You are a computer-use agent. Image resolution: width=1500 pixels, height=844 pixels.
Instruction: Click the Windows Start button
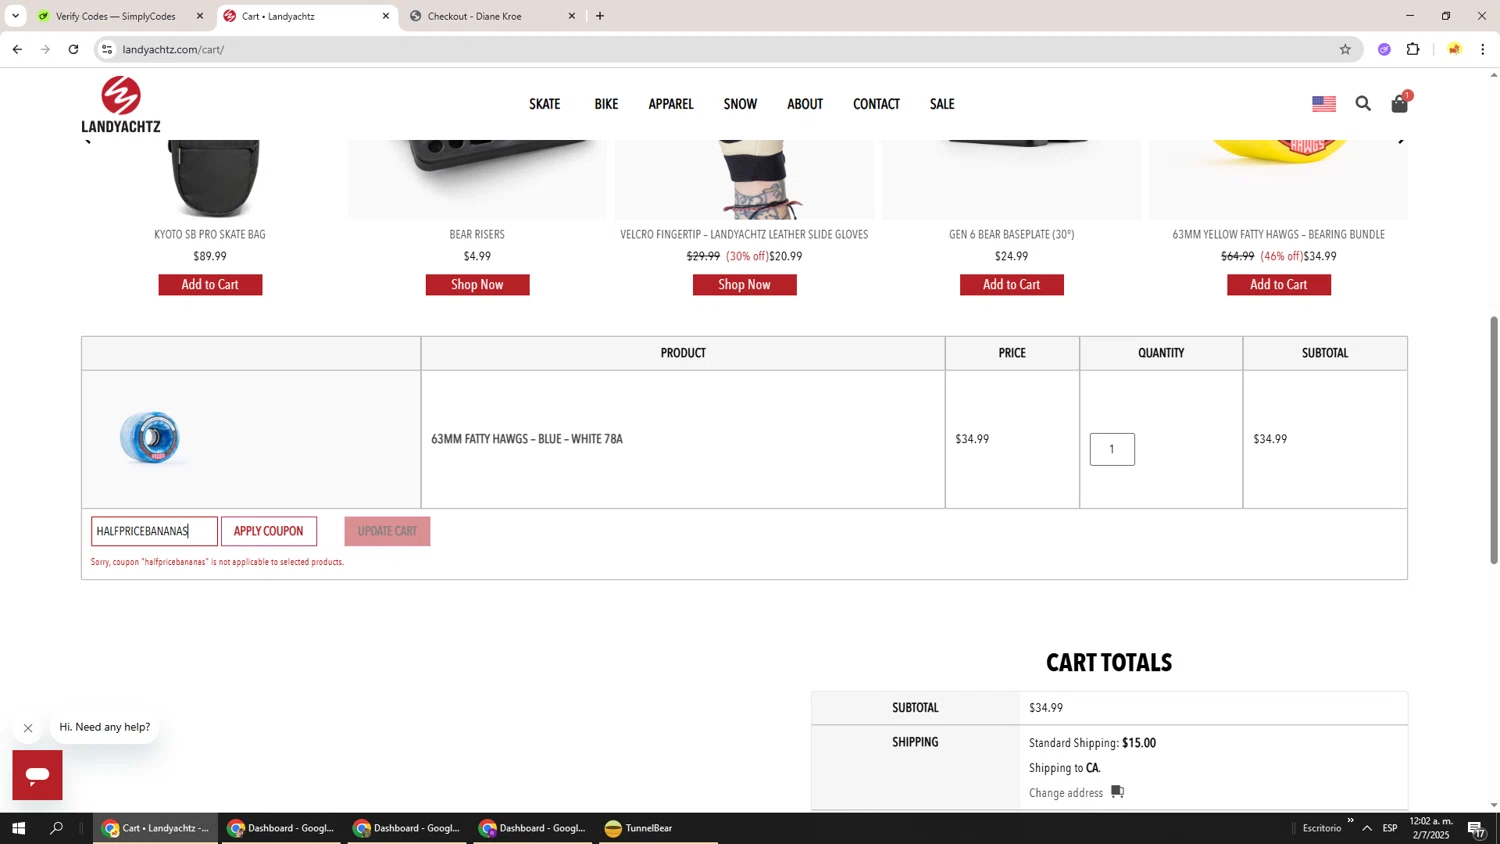18,828
